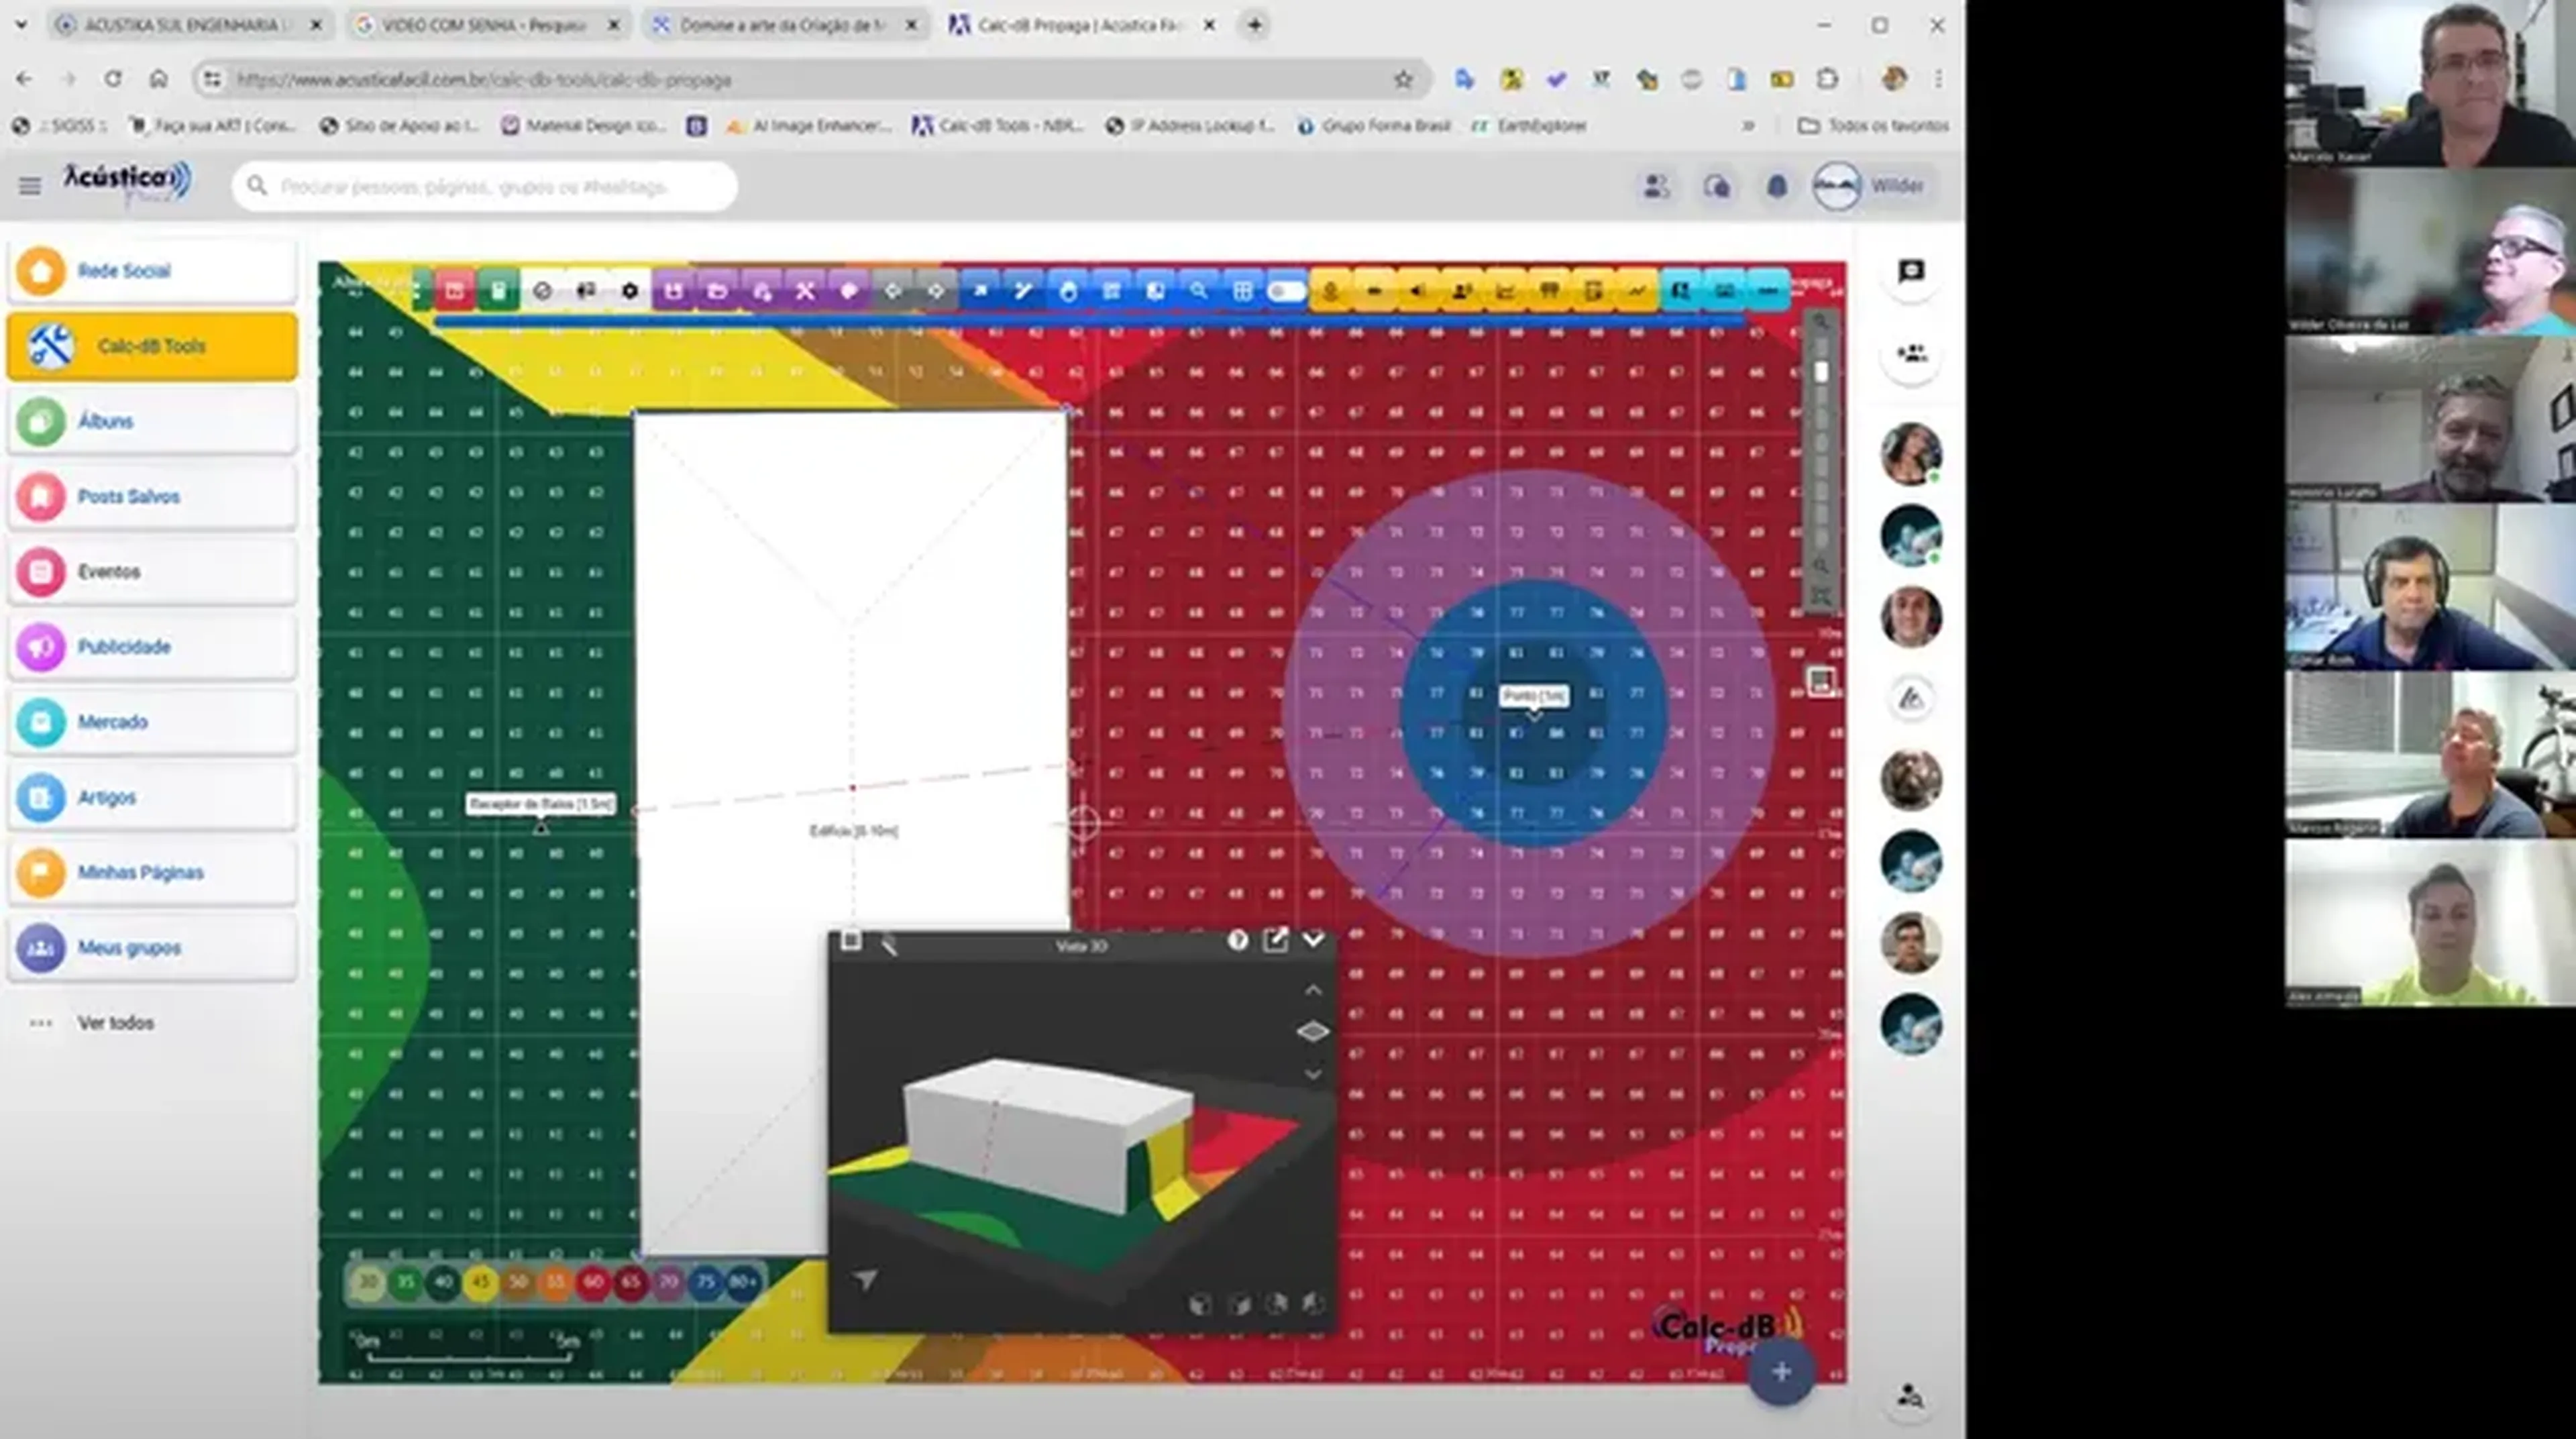This screenshot has width=2576, height=1439.
Task: Expand the Ver todos sidebar list
Action: [x=115, y=1023]
